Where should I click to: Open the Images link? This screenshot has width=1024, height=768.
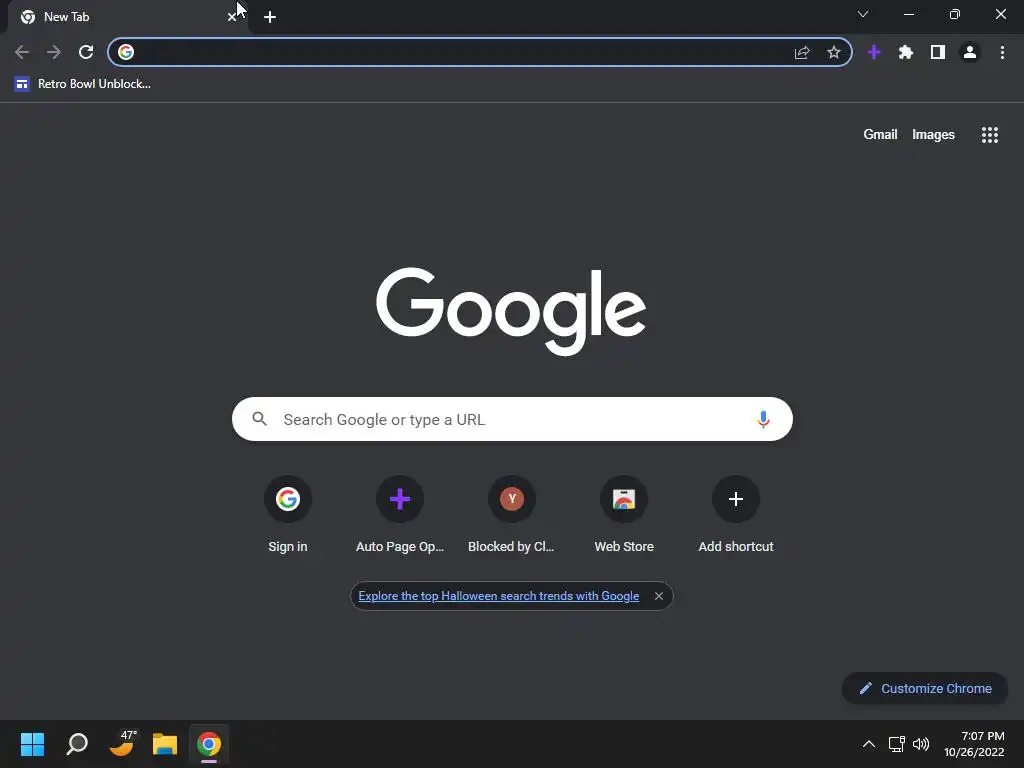tap(933, 135)
